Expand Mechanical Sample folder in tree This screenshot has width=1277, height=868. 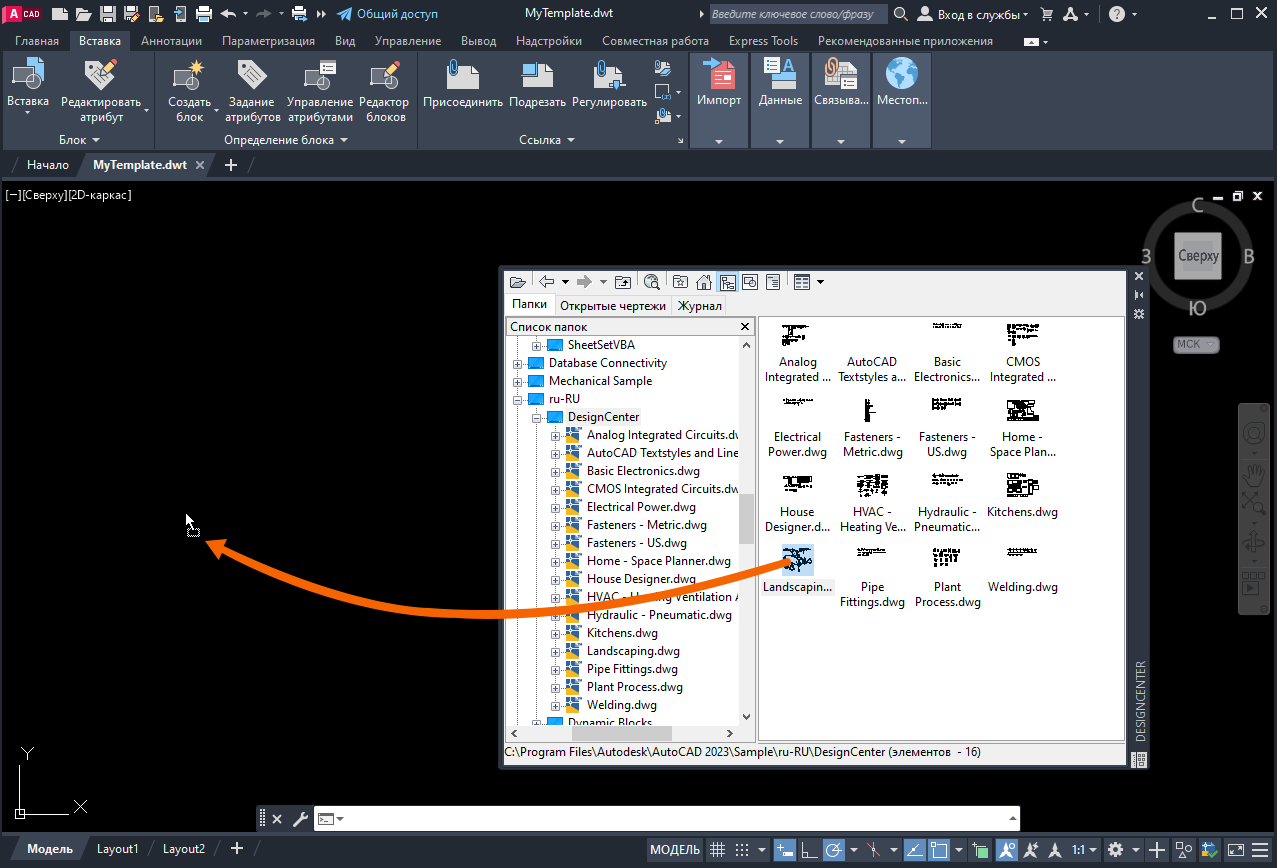click(518, 381)
